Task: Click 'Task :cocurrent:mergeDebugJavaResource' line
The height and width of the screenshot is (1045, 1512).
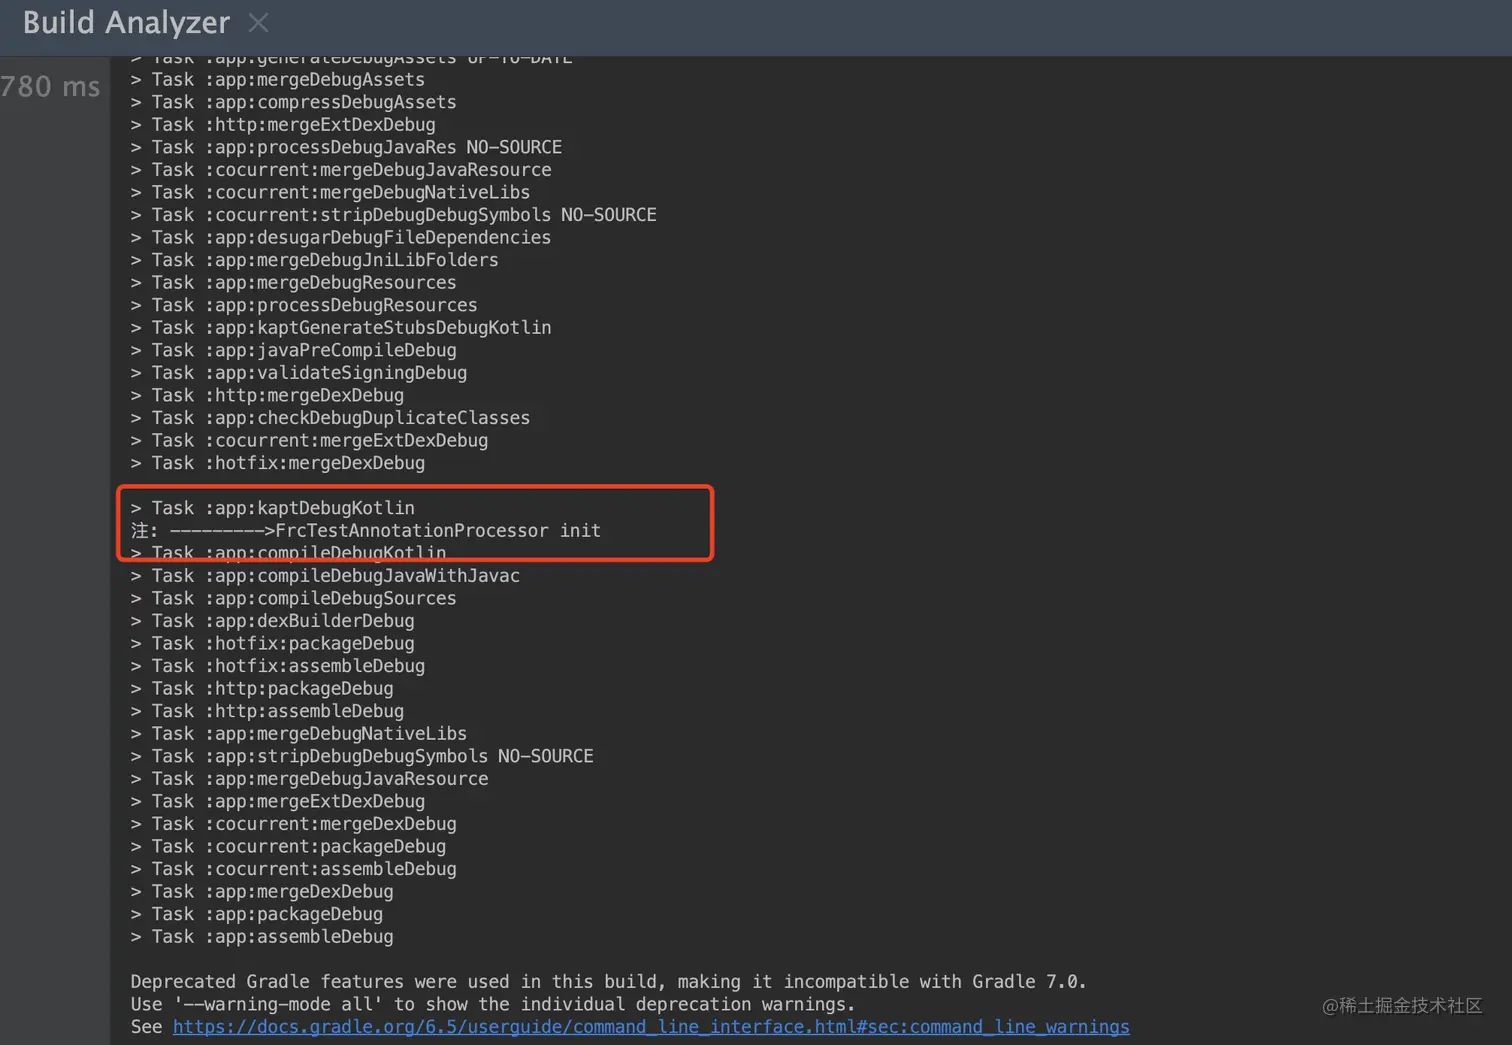Action: tap(341, 170)
